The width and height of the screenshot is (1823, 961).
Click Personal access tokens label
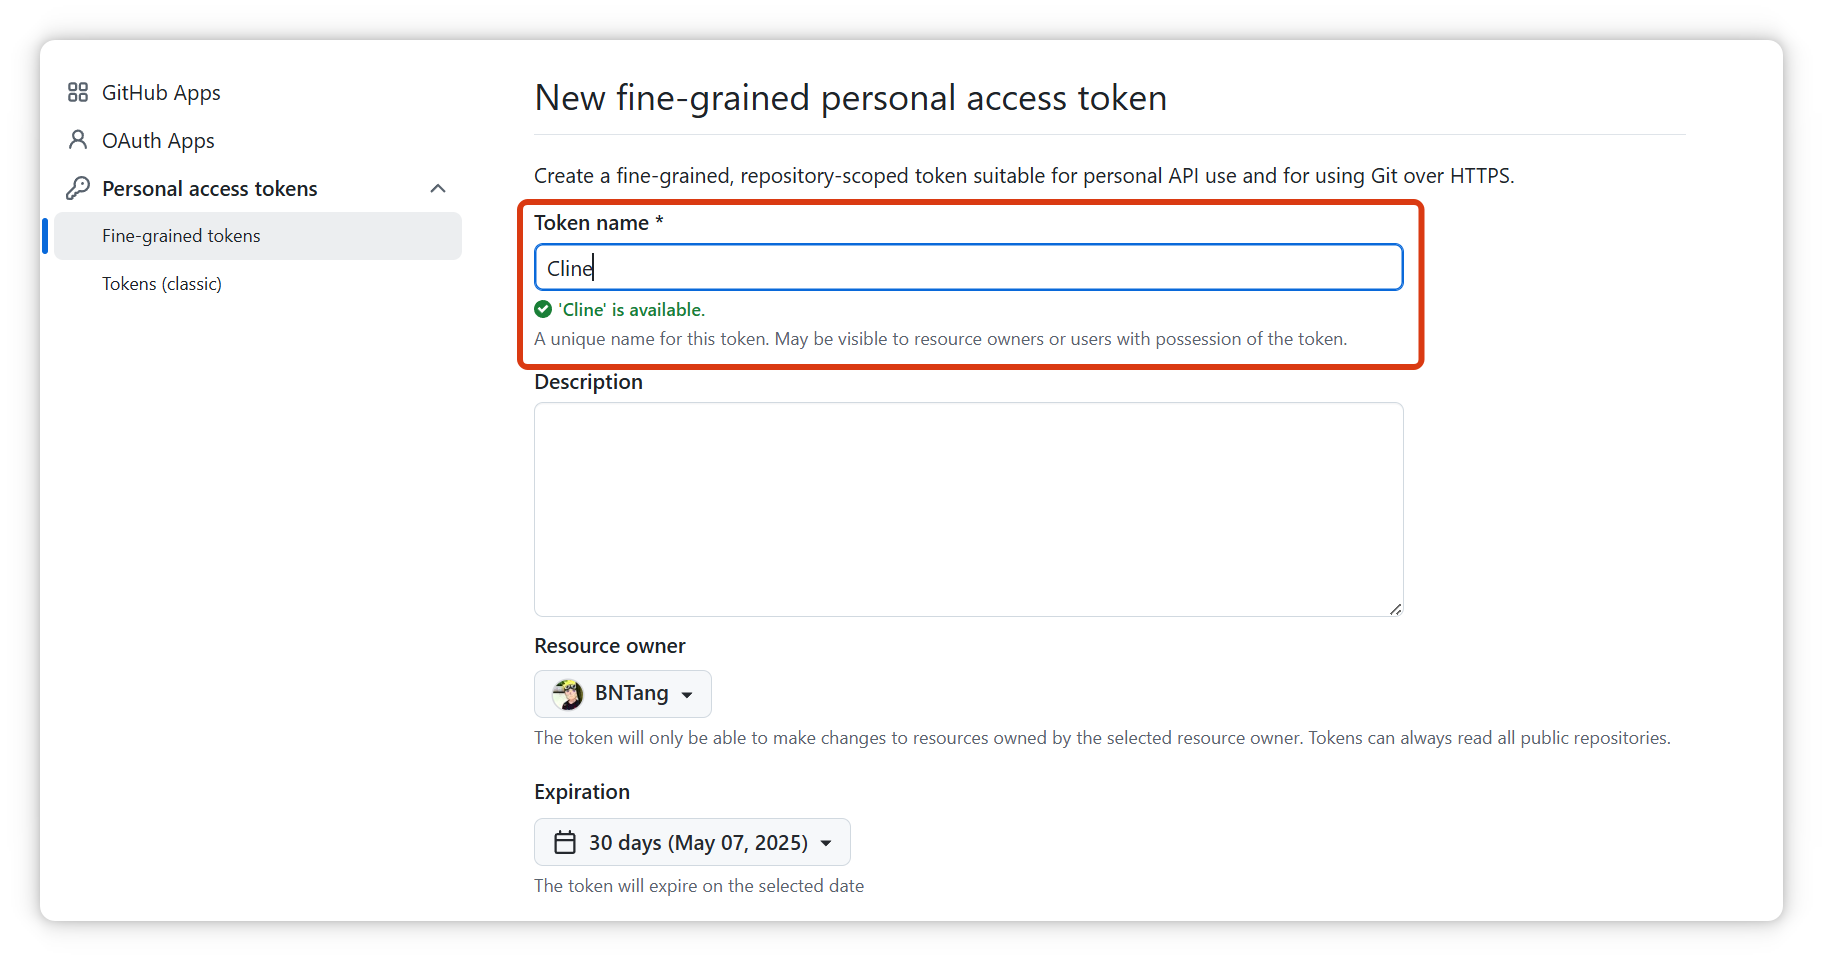pyautogui.click(x=209, y=189)
